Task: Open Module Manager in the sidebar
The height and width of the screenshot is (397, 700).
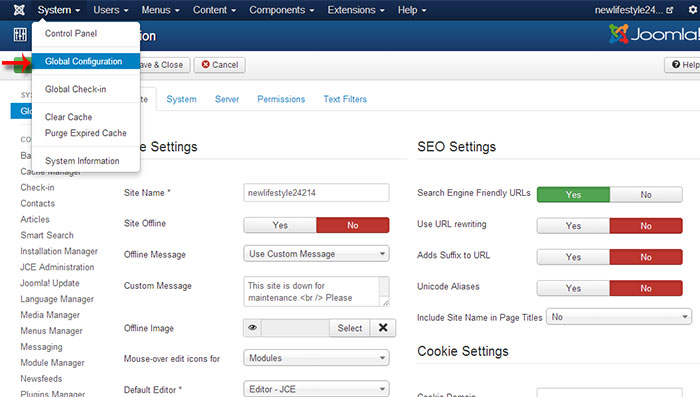Action: click(52, 363)
